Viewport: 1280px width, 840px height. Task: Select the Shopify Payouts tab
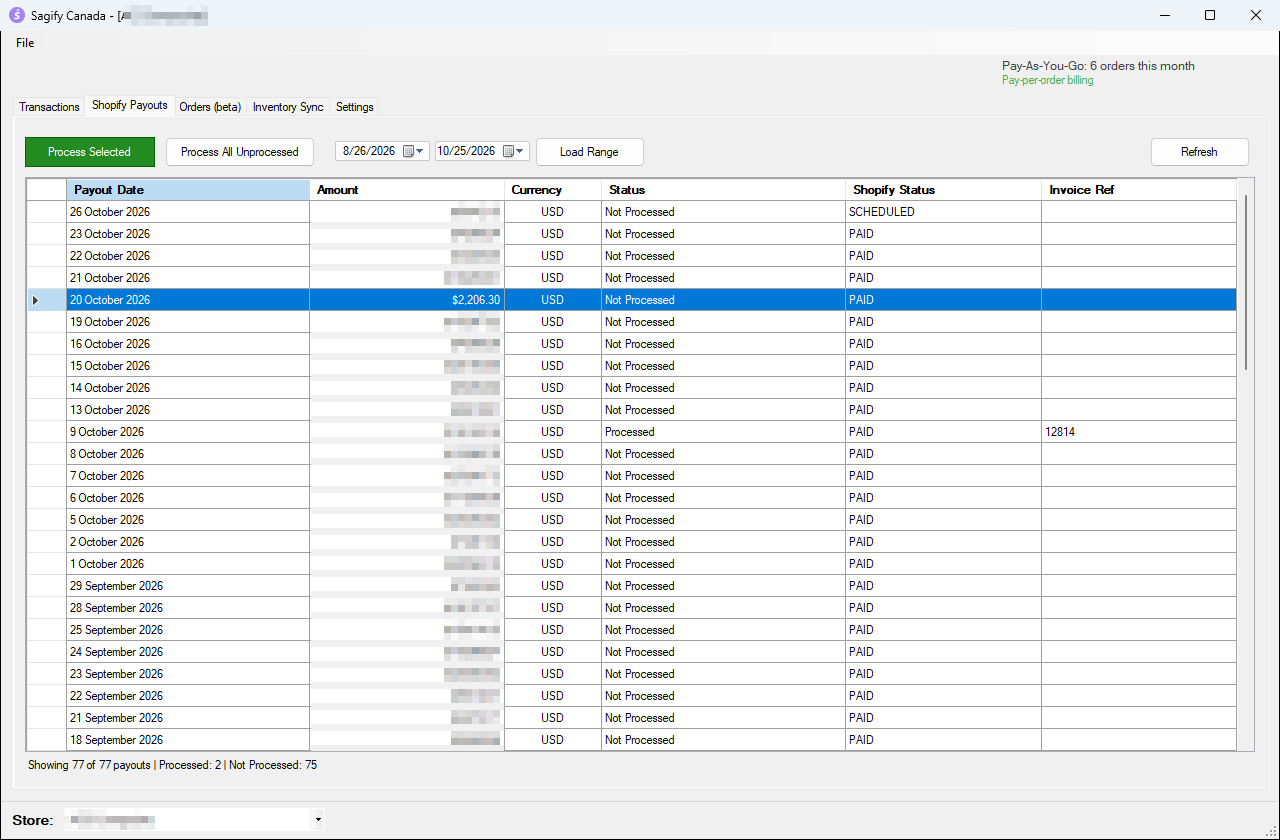tap(130, 105)
